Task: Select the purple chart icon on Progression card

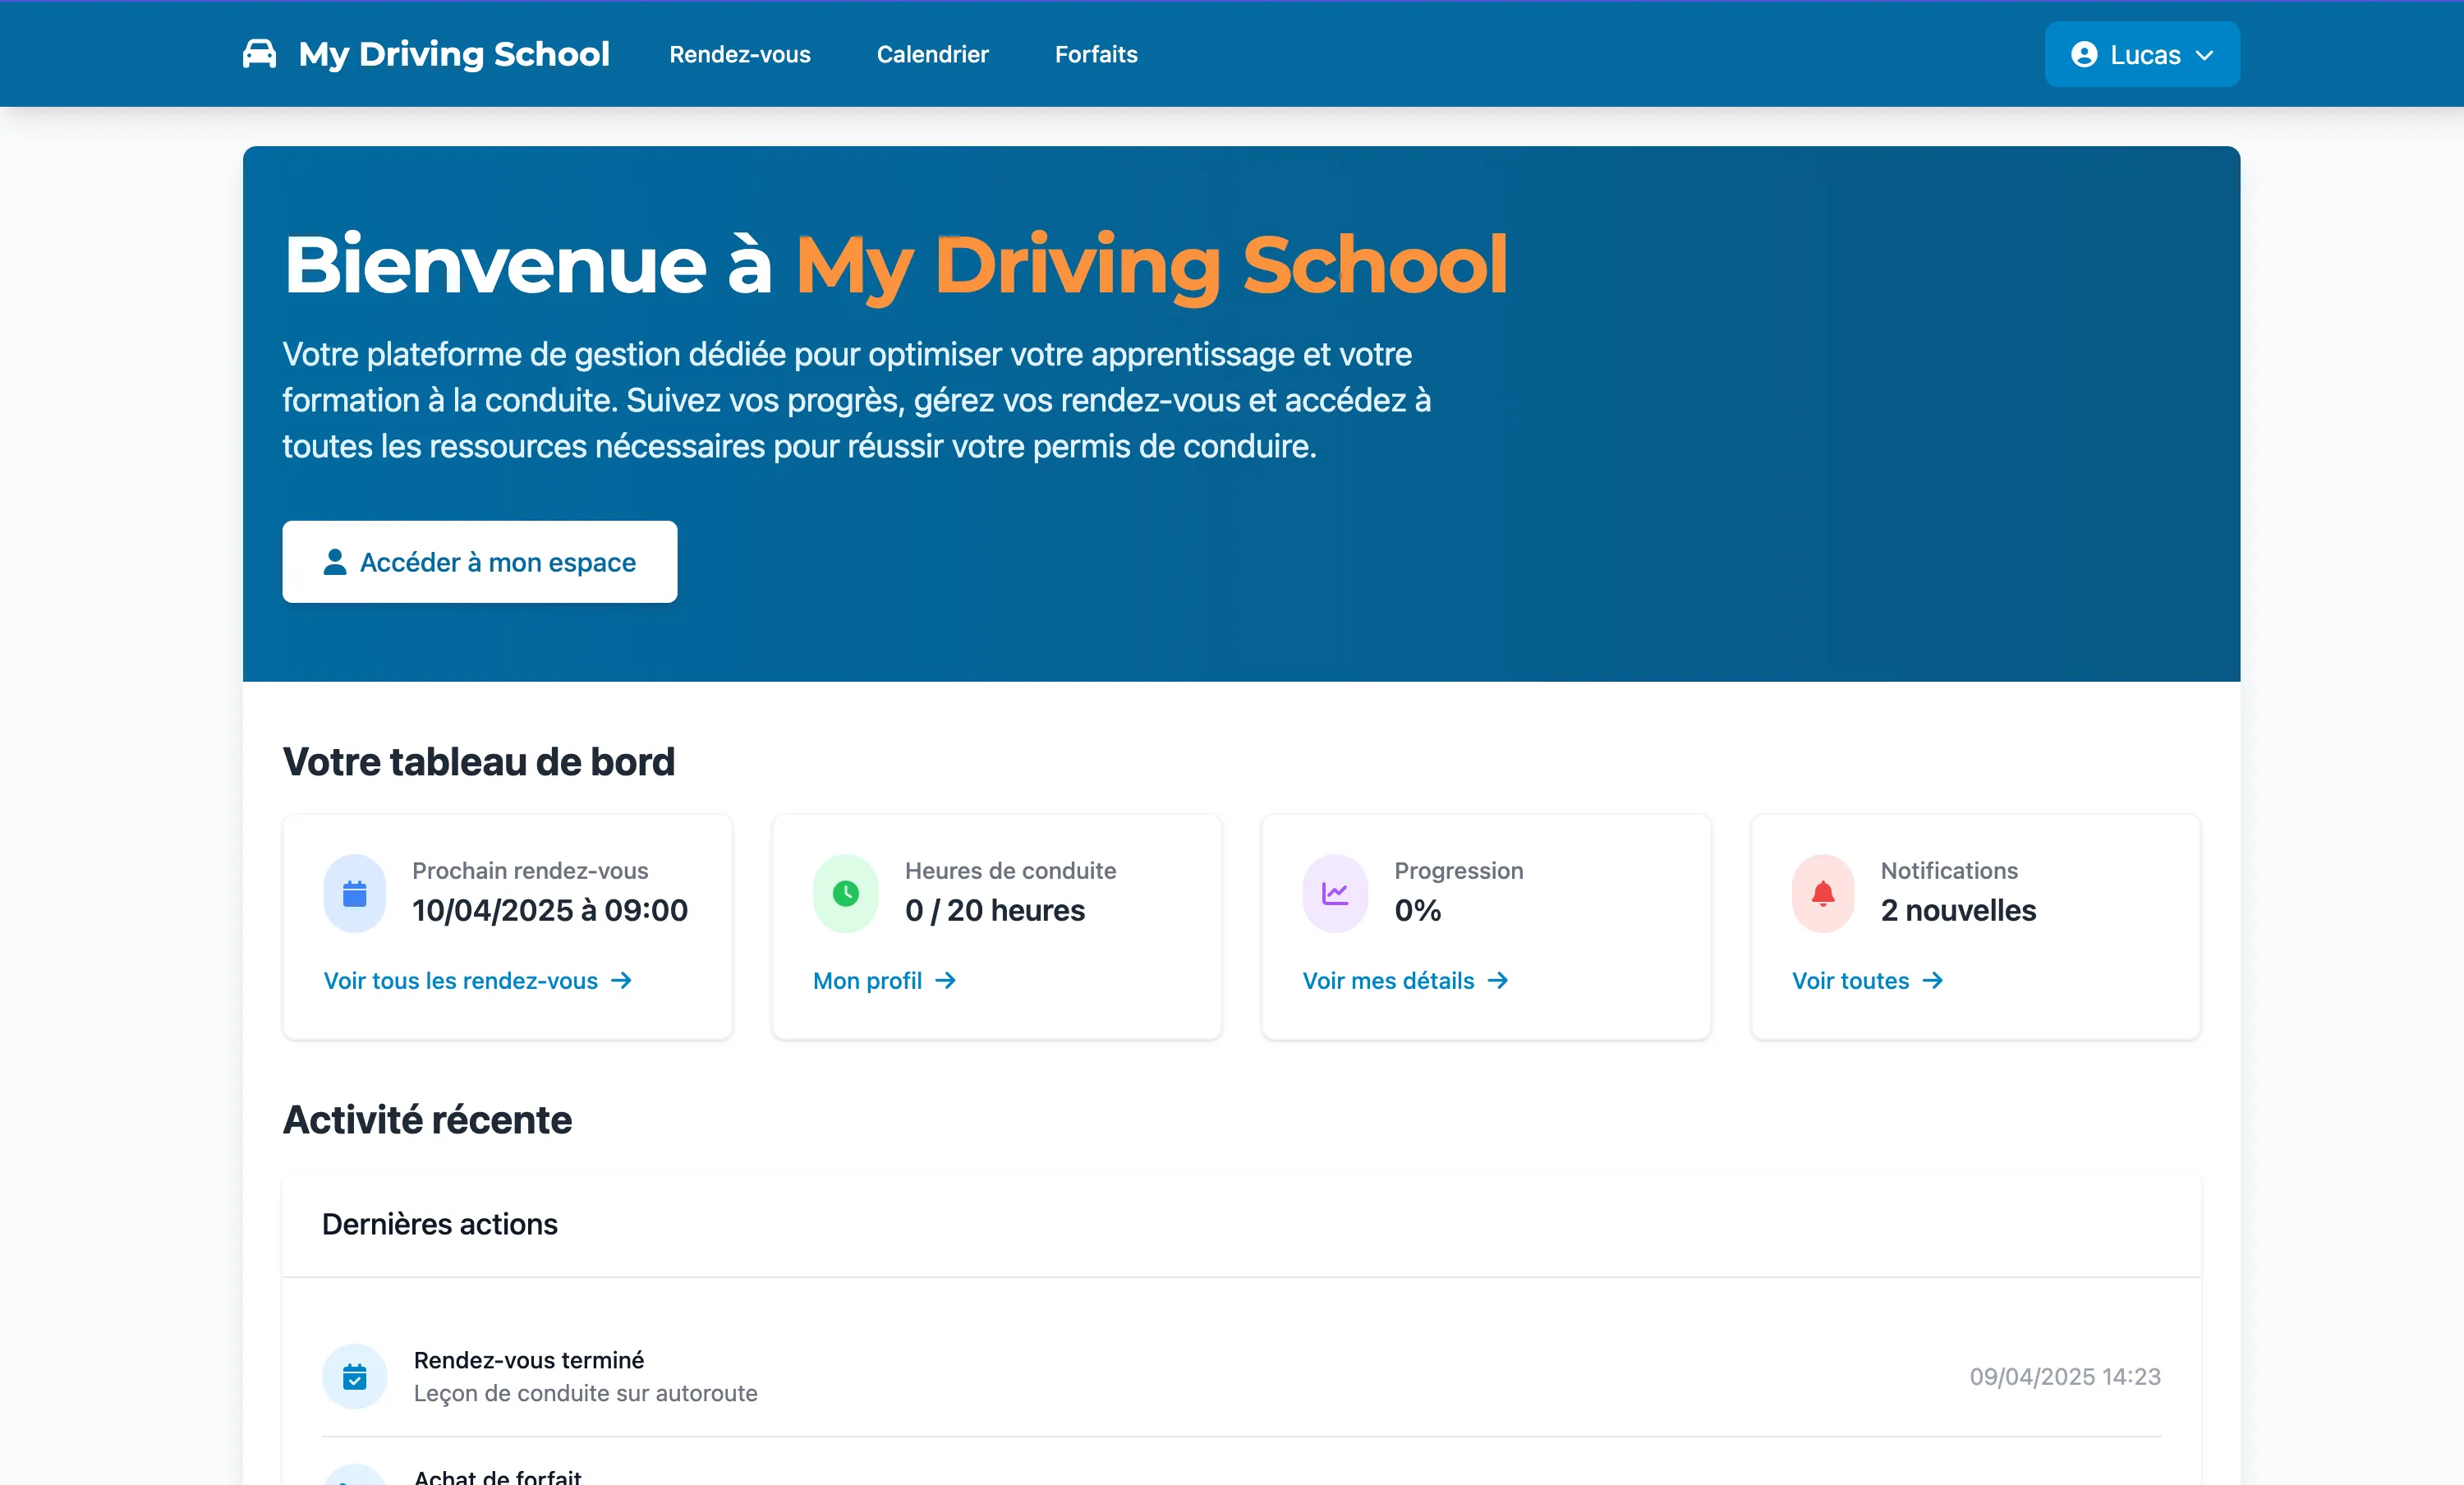Action: [1334, 893]
